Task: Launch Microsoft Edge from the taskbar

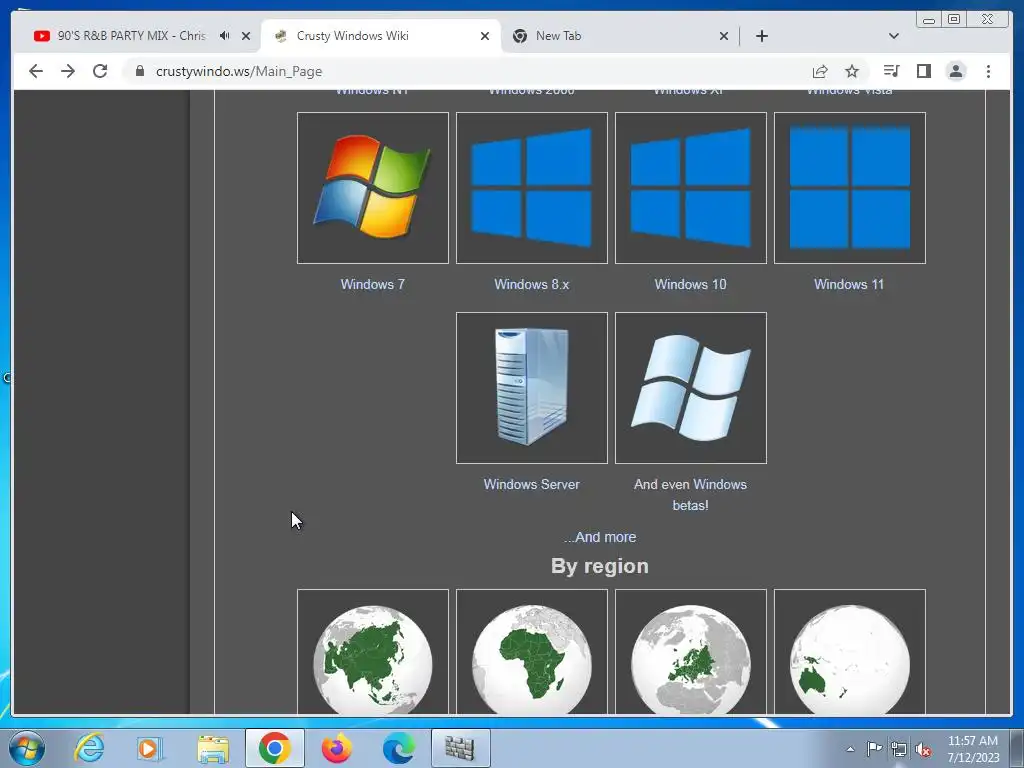Action: point(398,748)
